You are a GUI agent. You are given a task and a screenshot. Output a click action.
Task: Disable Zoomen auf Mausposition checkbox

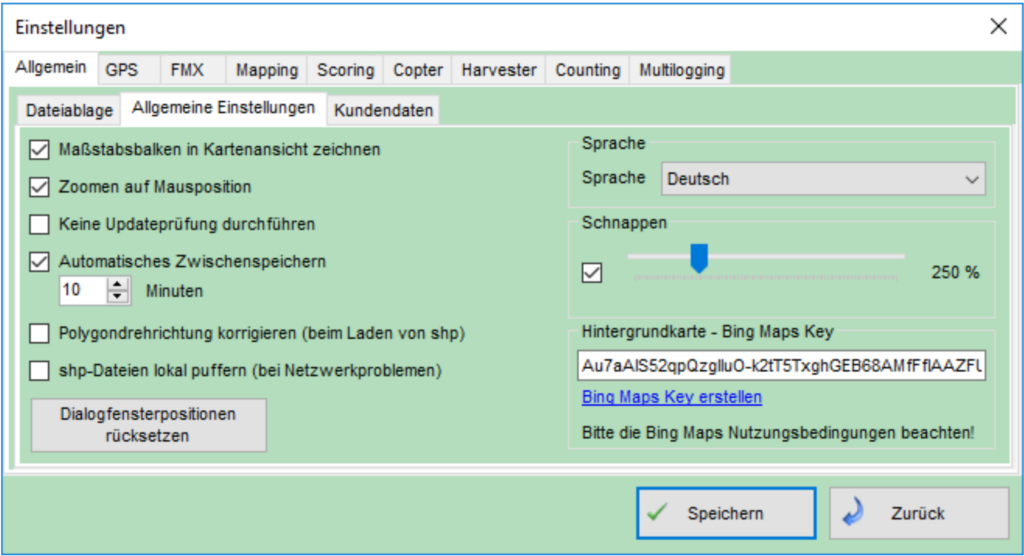40,187
